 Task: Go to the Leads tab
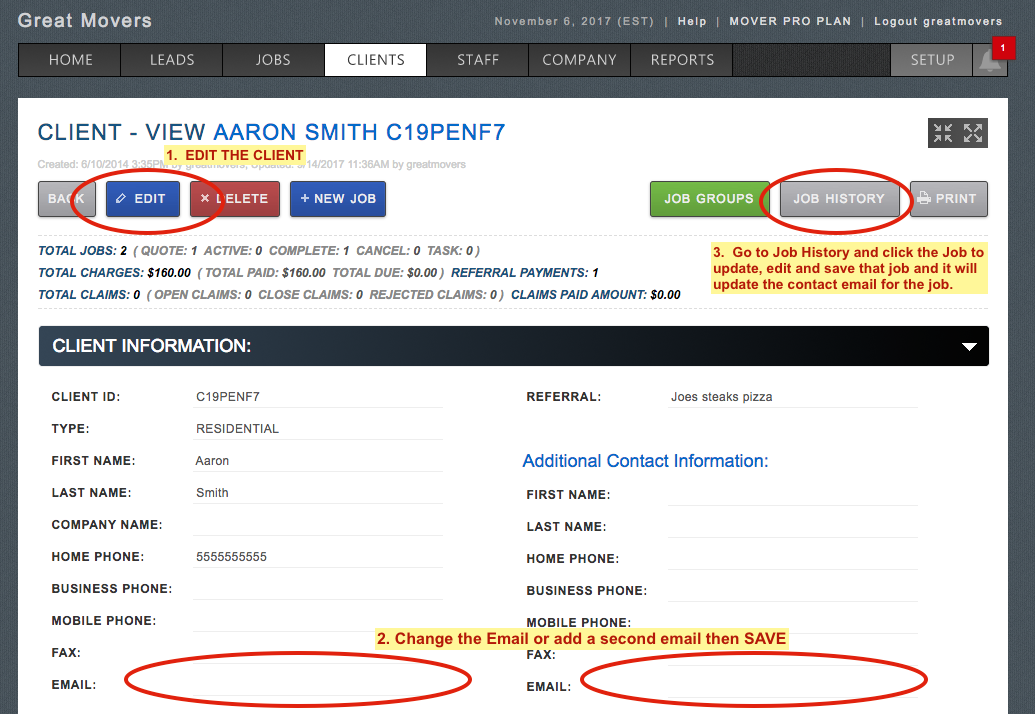pos(172,60)
